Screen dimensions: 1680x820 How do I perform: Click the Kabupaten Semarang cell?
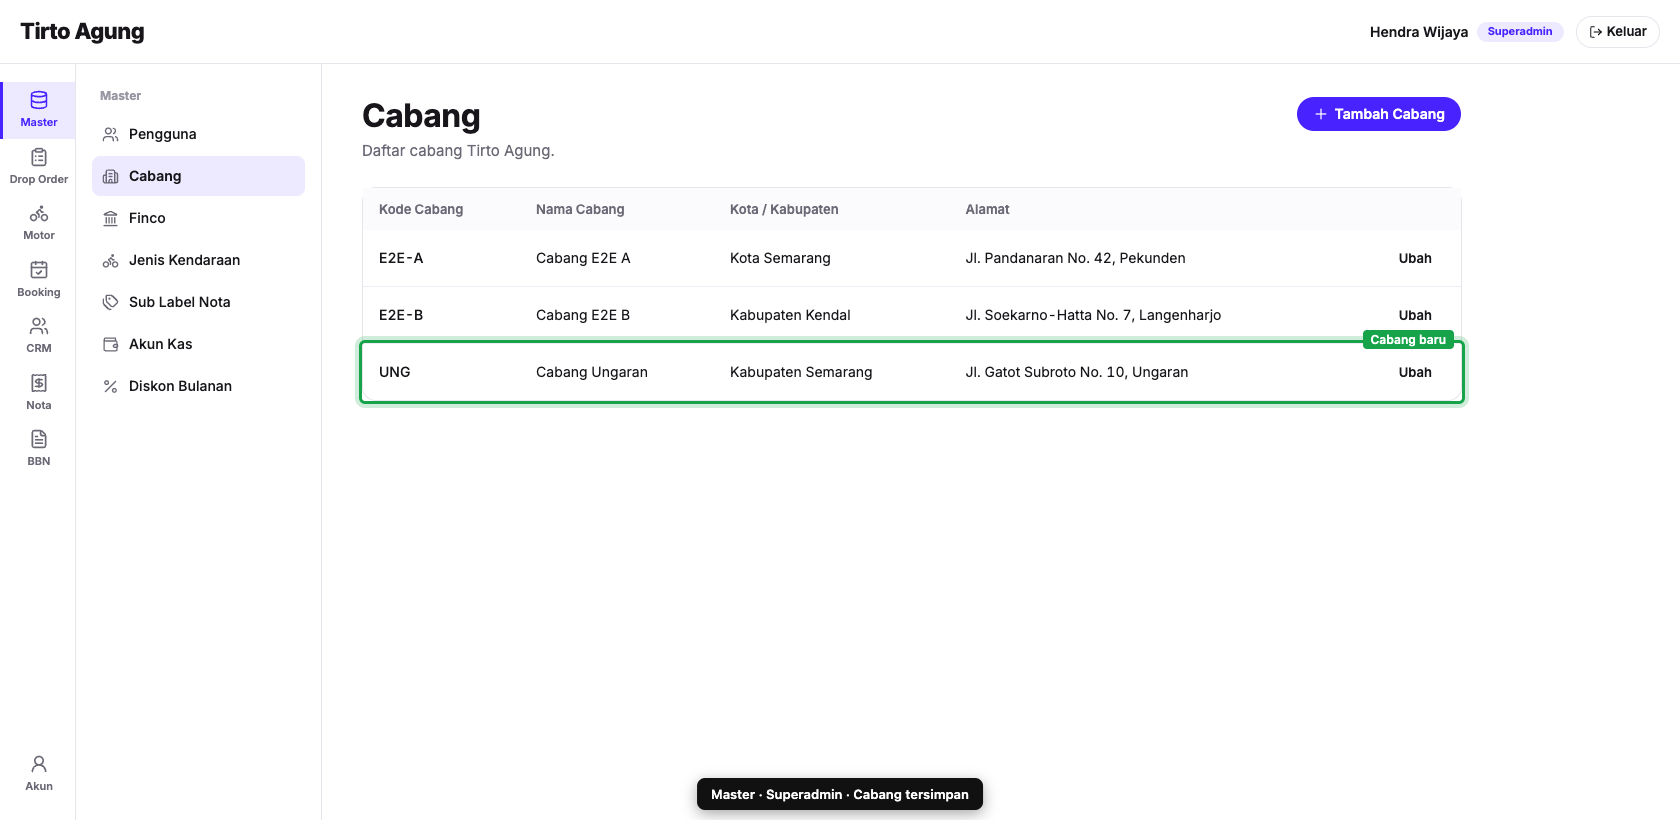pos(801,372)
